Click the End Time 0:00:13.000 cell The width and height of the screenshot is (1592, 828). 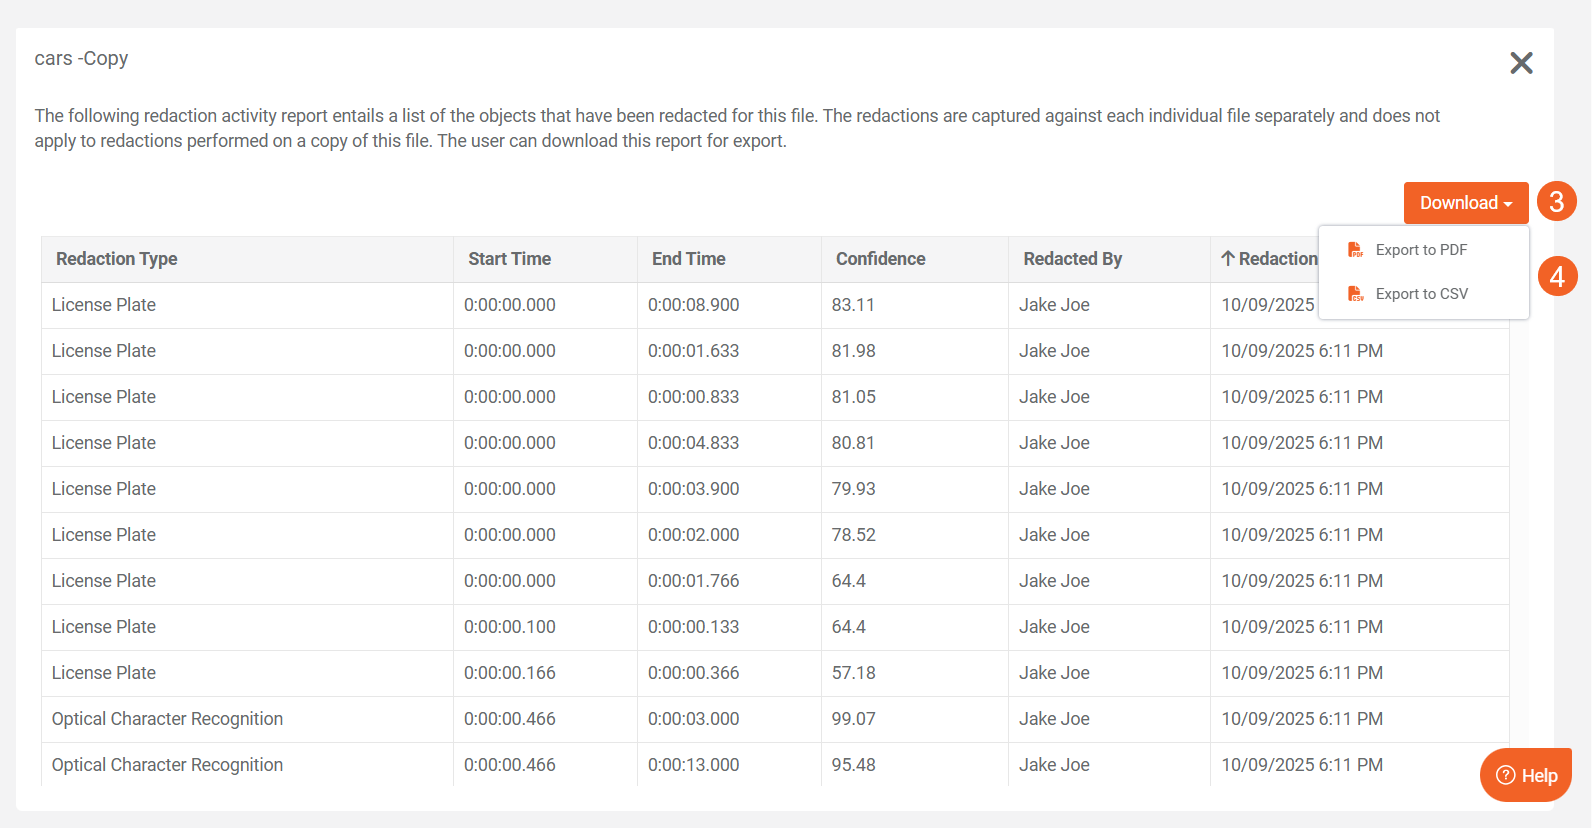tap(693, 765)
